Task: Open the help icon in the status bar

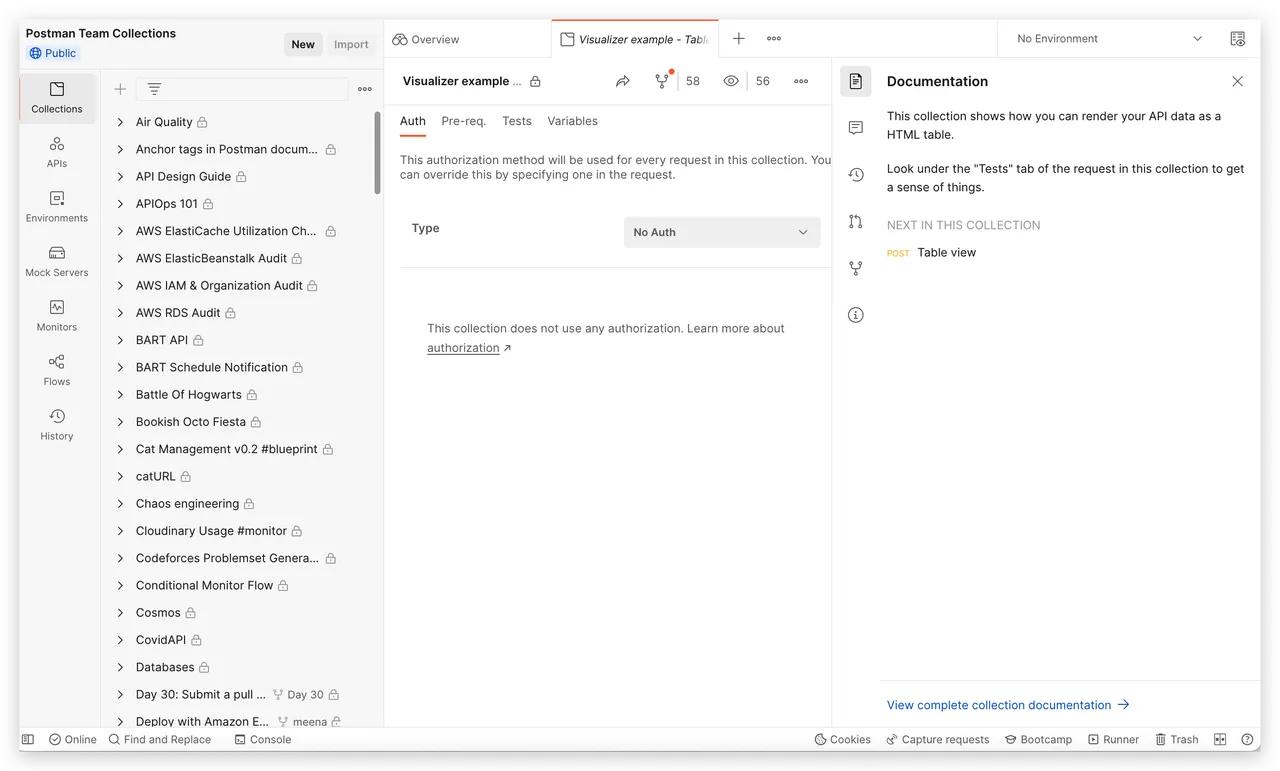Action: coord(1247,740)
